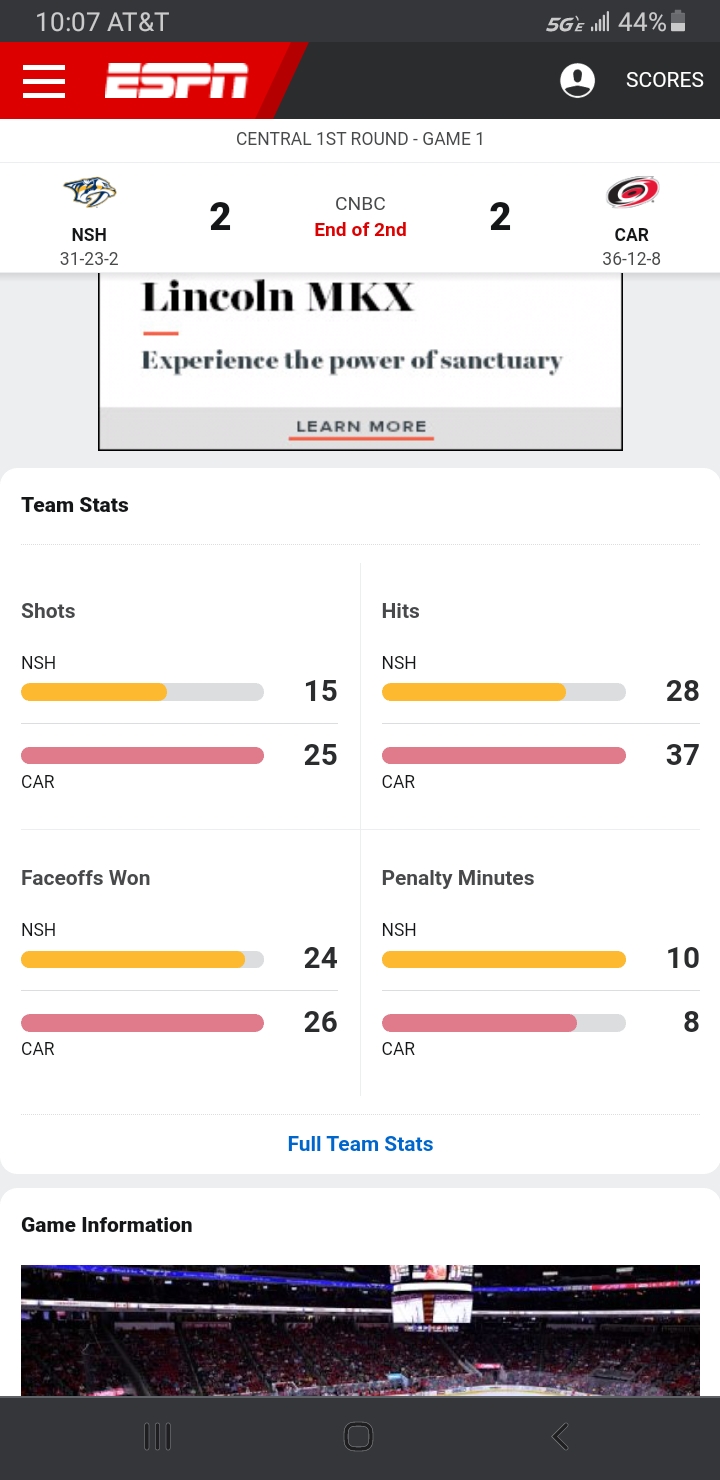Open the Android recent apps button
Screen dimensions: 720x1480
(x=158, y=1437)
